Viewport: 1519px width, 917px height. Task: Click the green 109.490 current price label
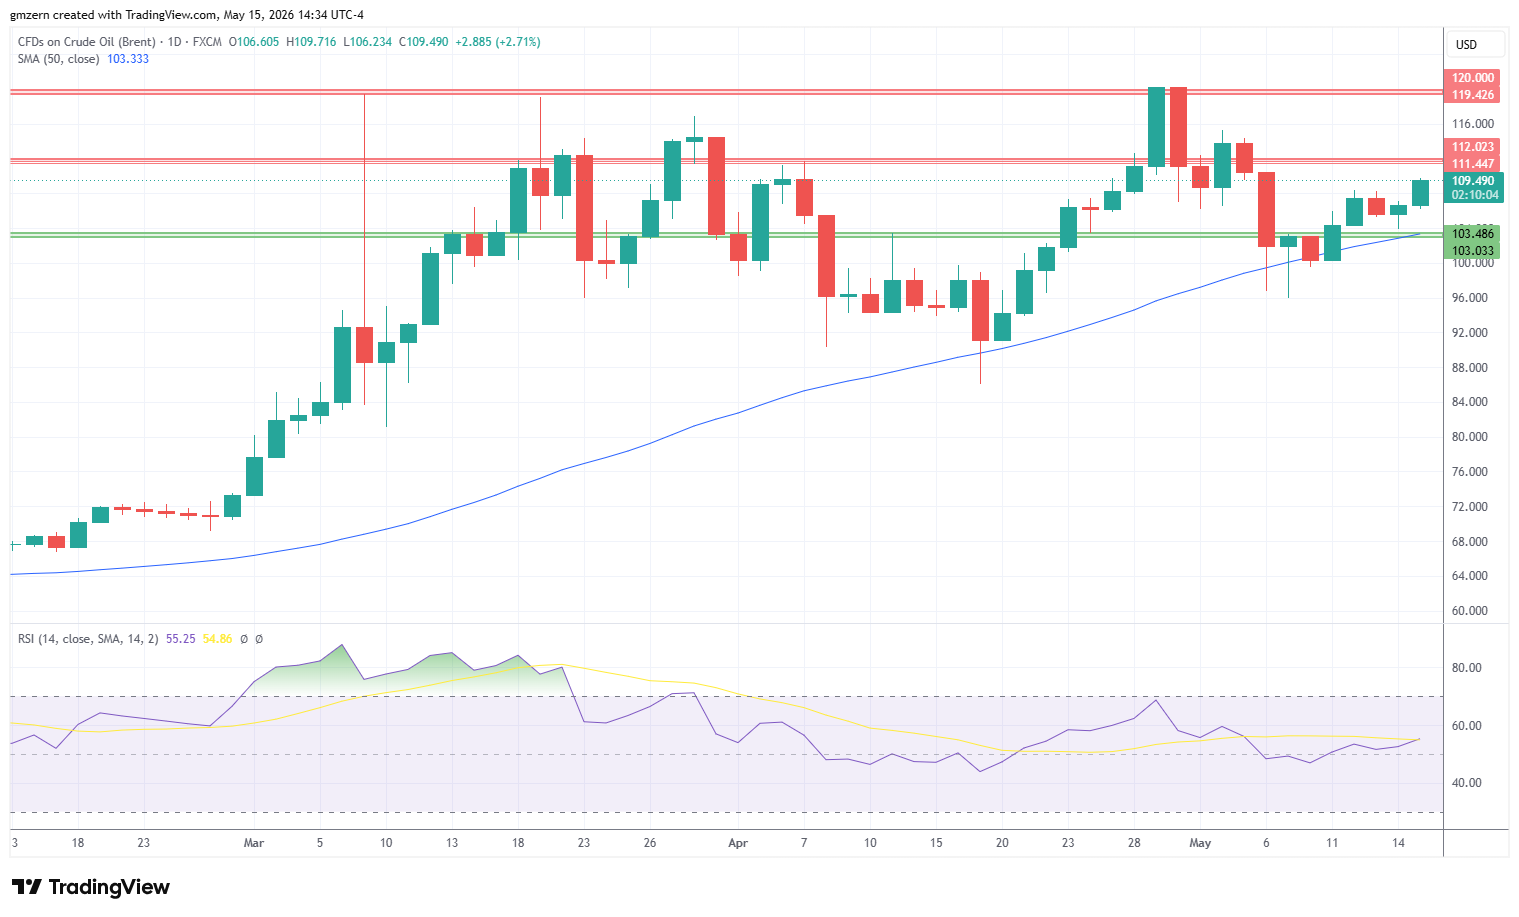pos(1474,181)
